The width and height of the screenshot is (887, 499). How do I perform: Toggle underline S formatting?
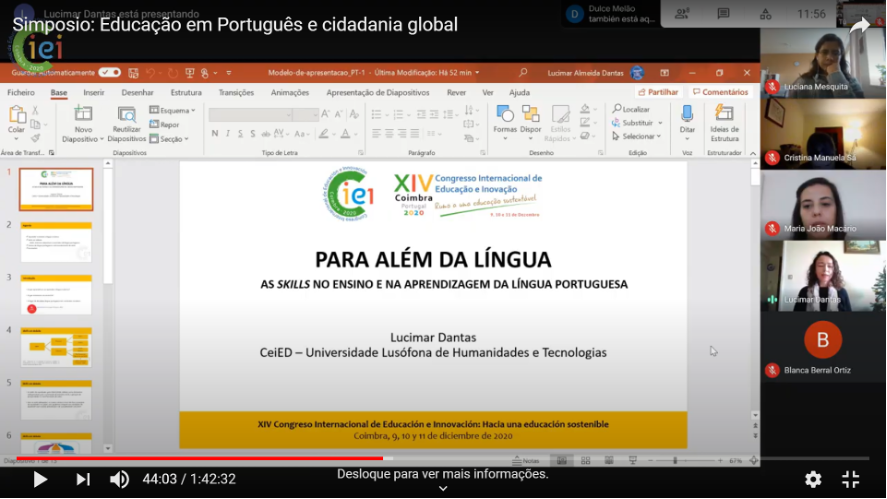(240, 134)
